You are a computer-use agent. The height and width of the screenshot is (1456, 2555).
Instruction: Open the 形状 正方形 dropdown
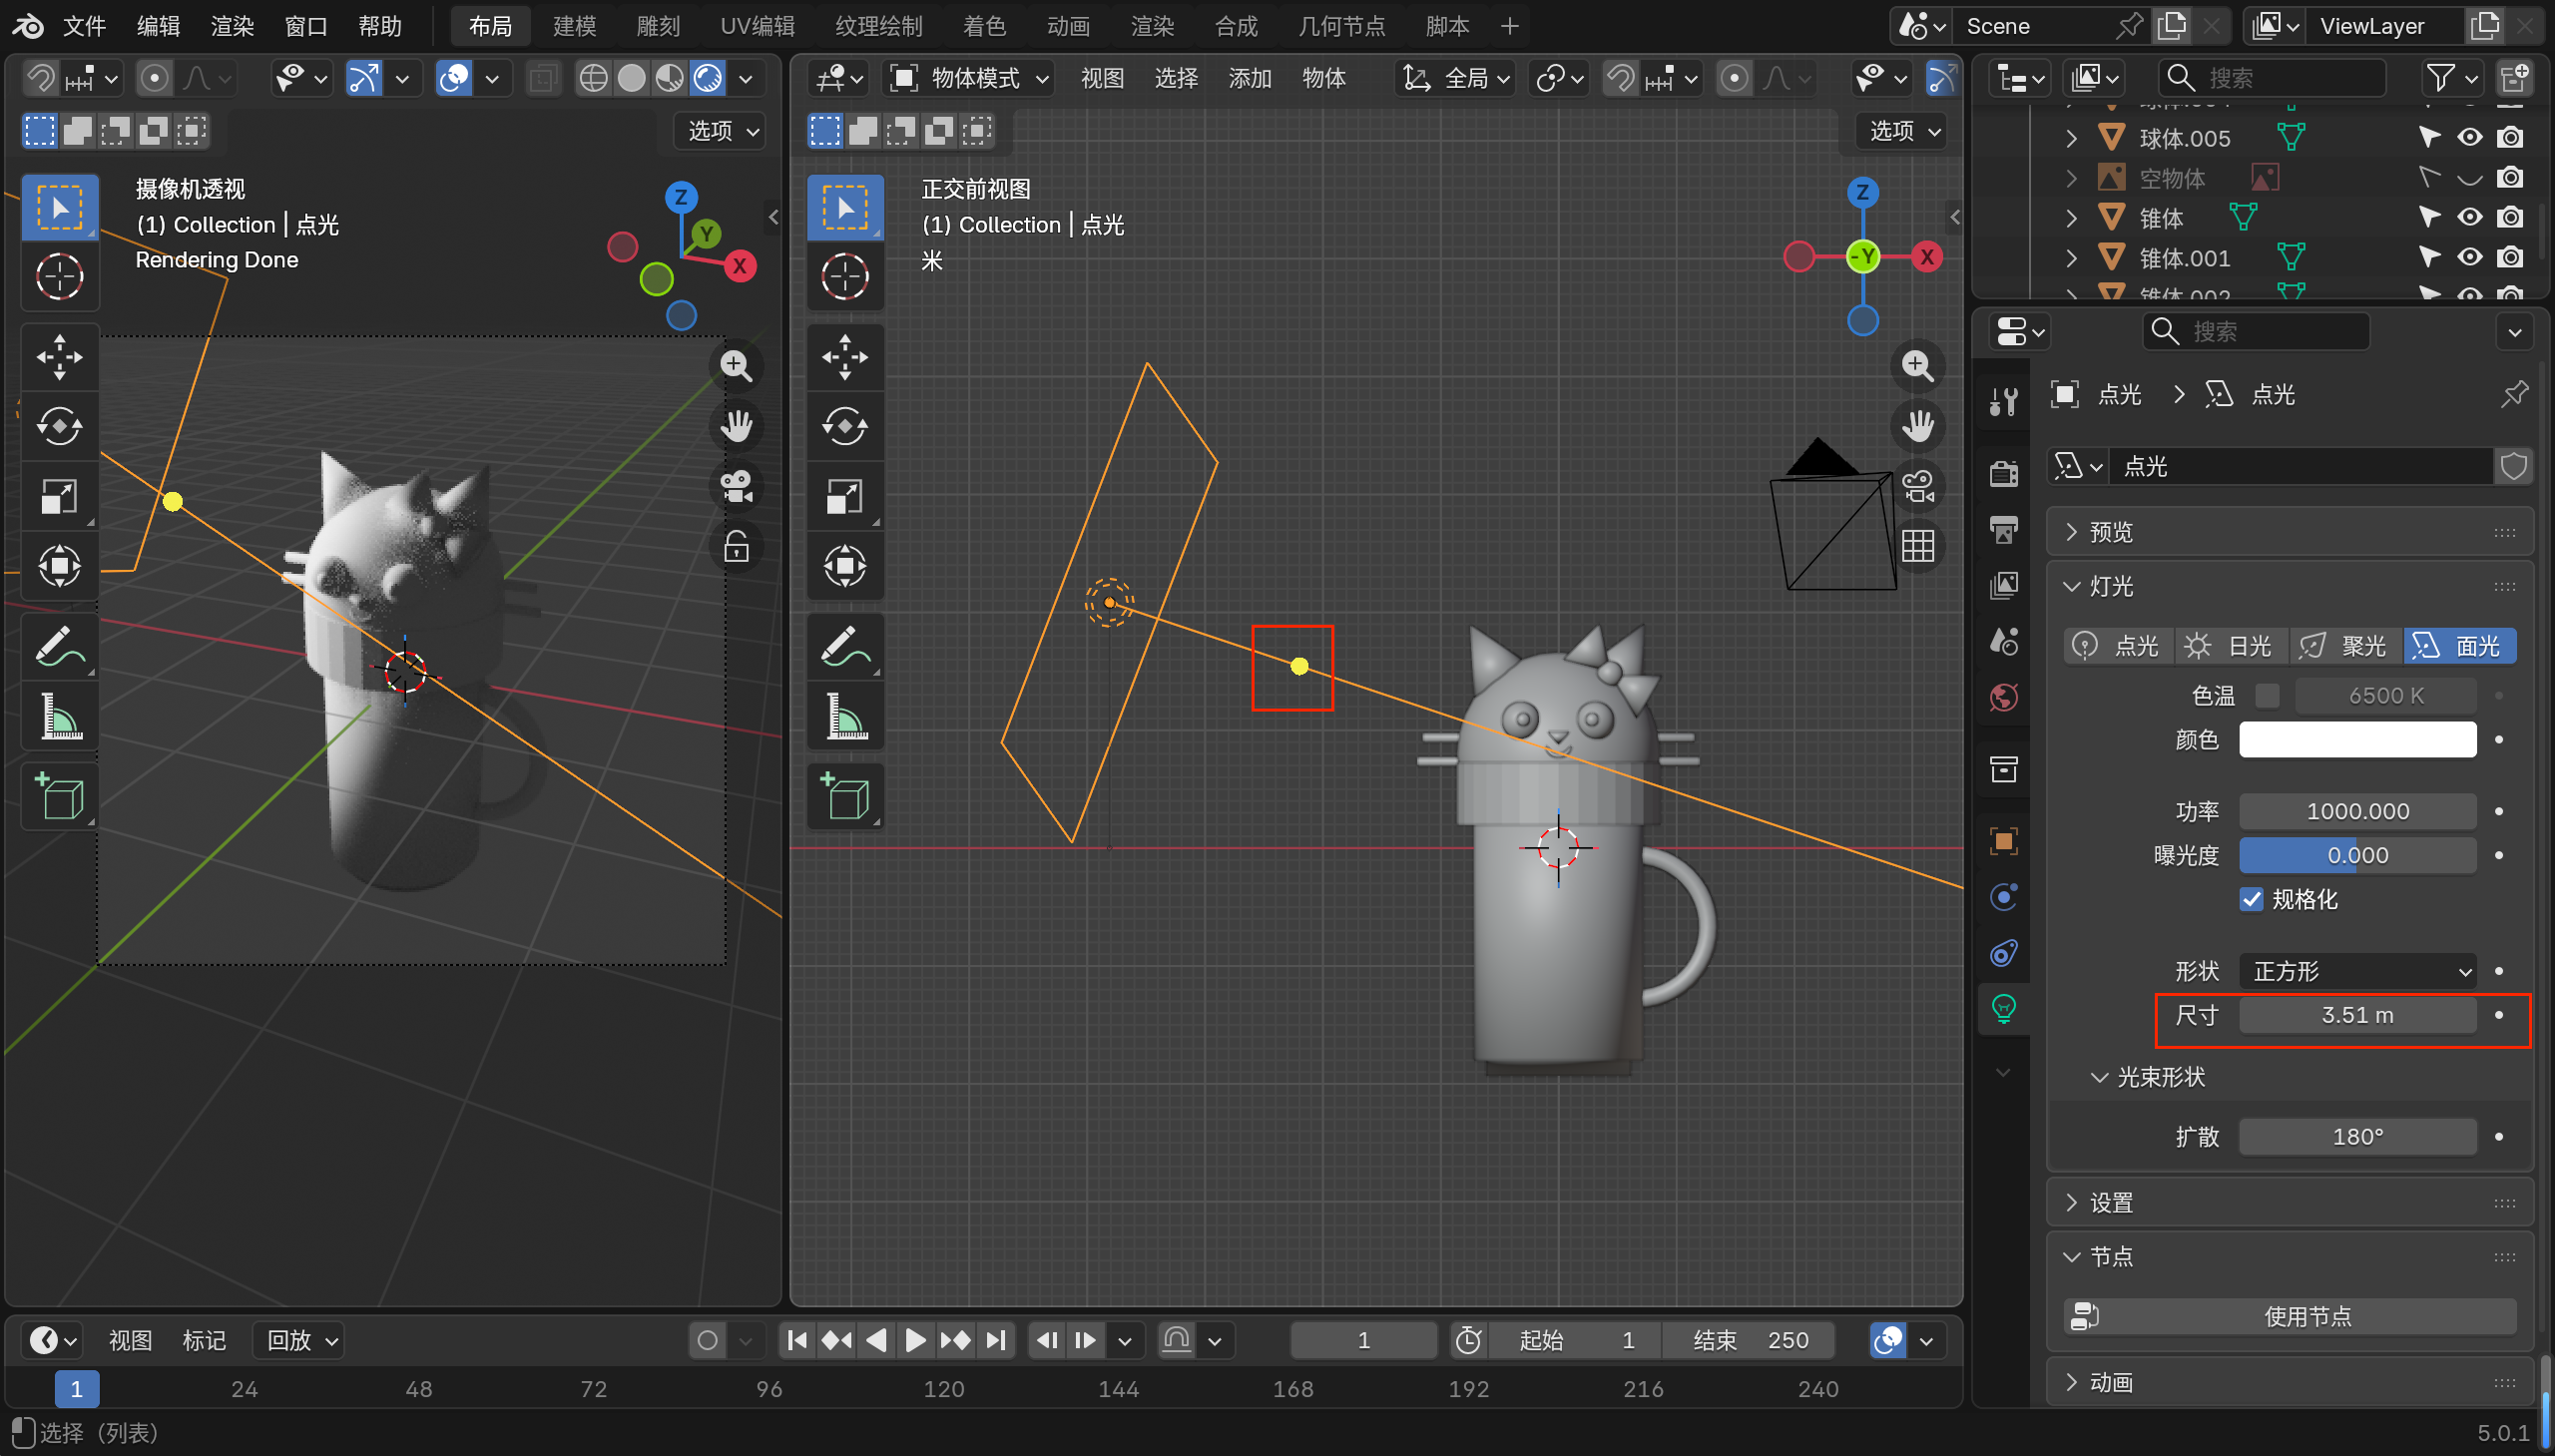[x=2357, y=971]
